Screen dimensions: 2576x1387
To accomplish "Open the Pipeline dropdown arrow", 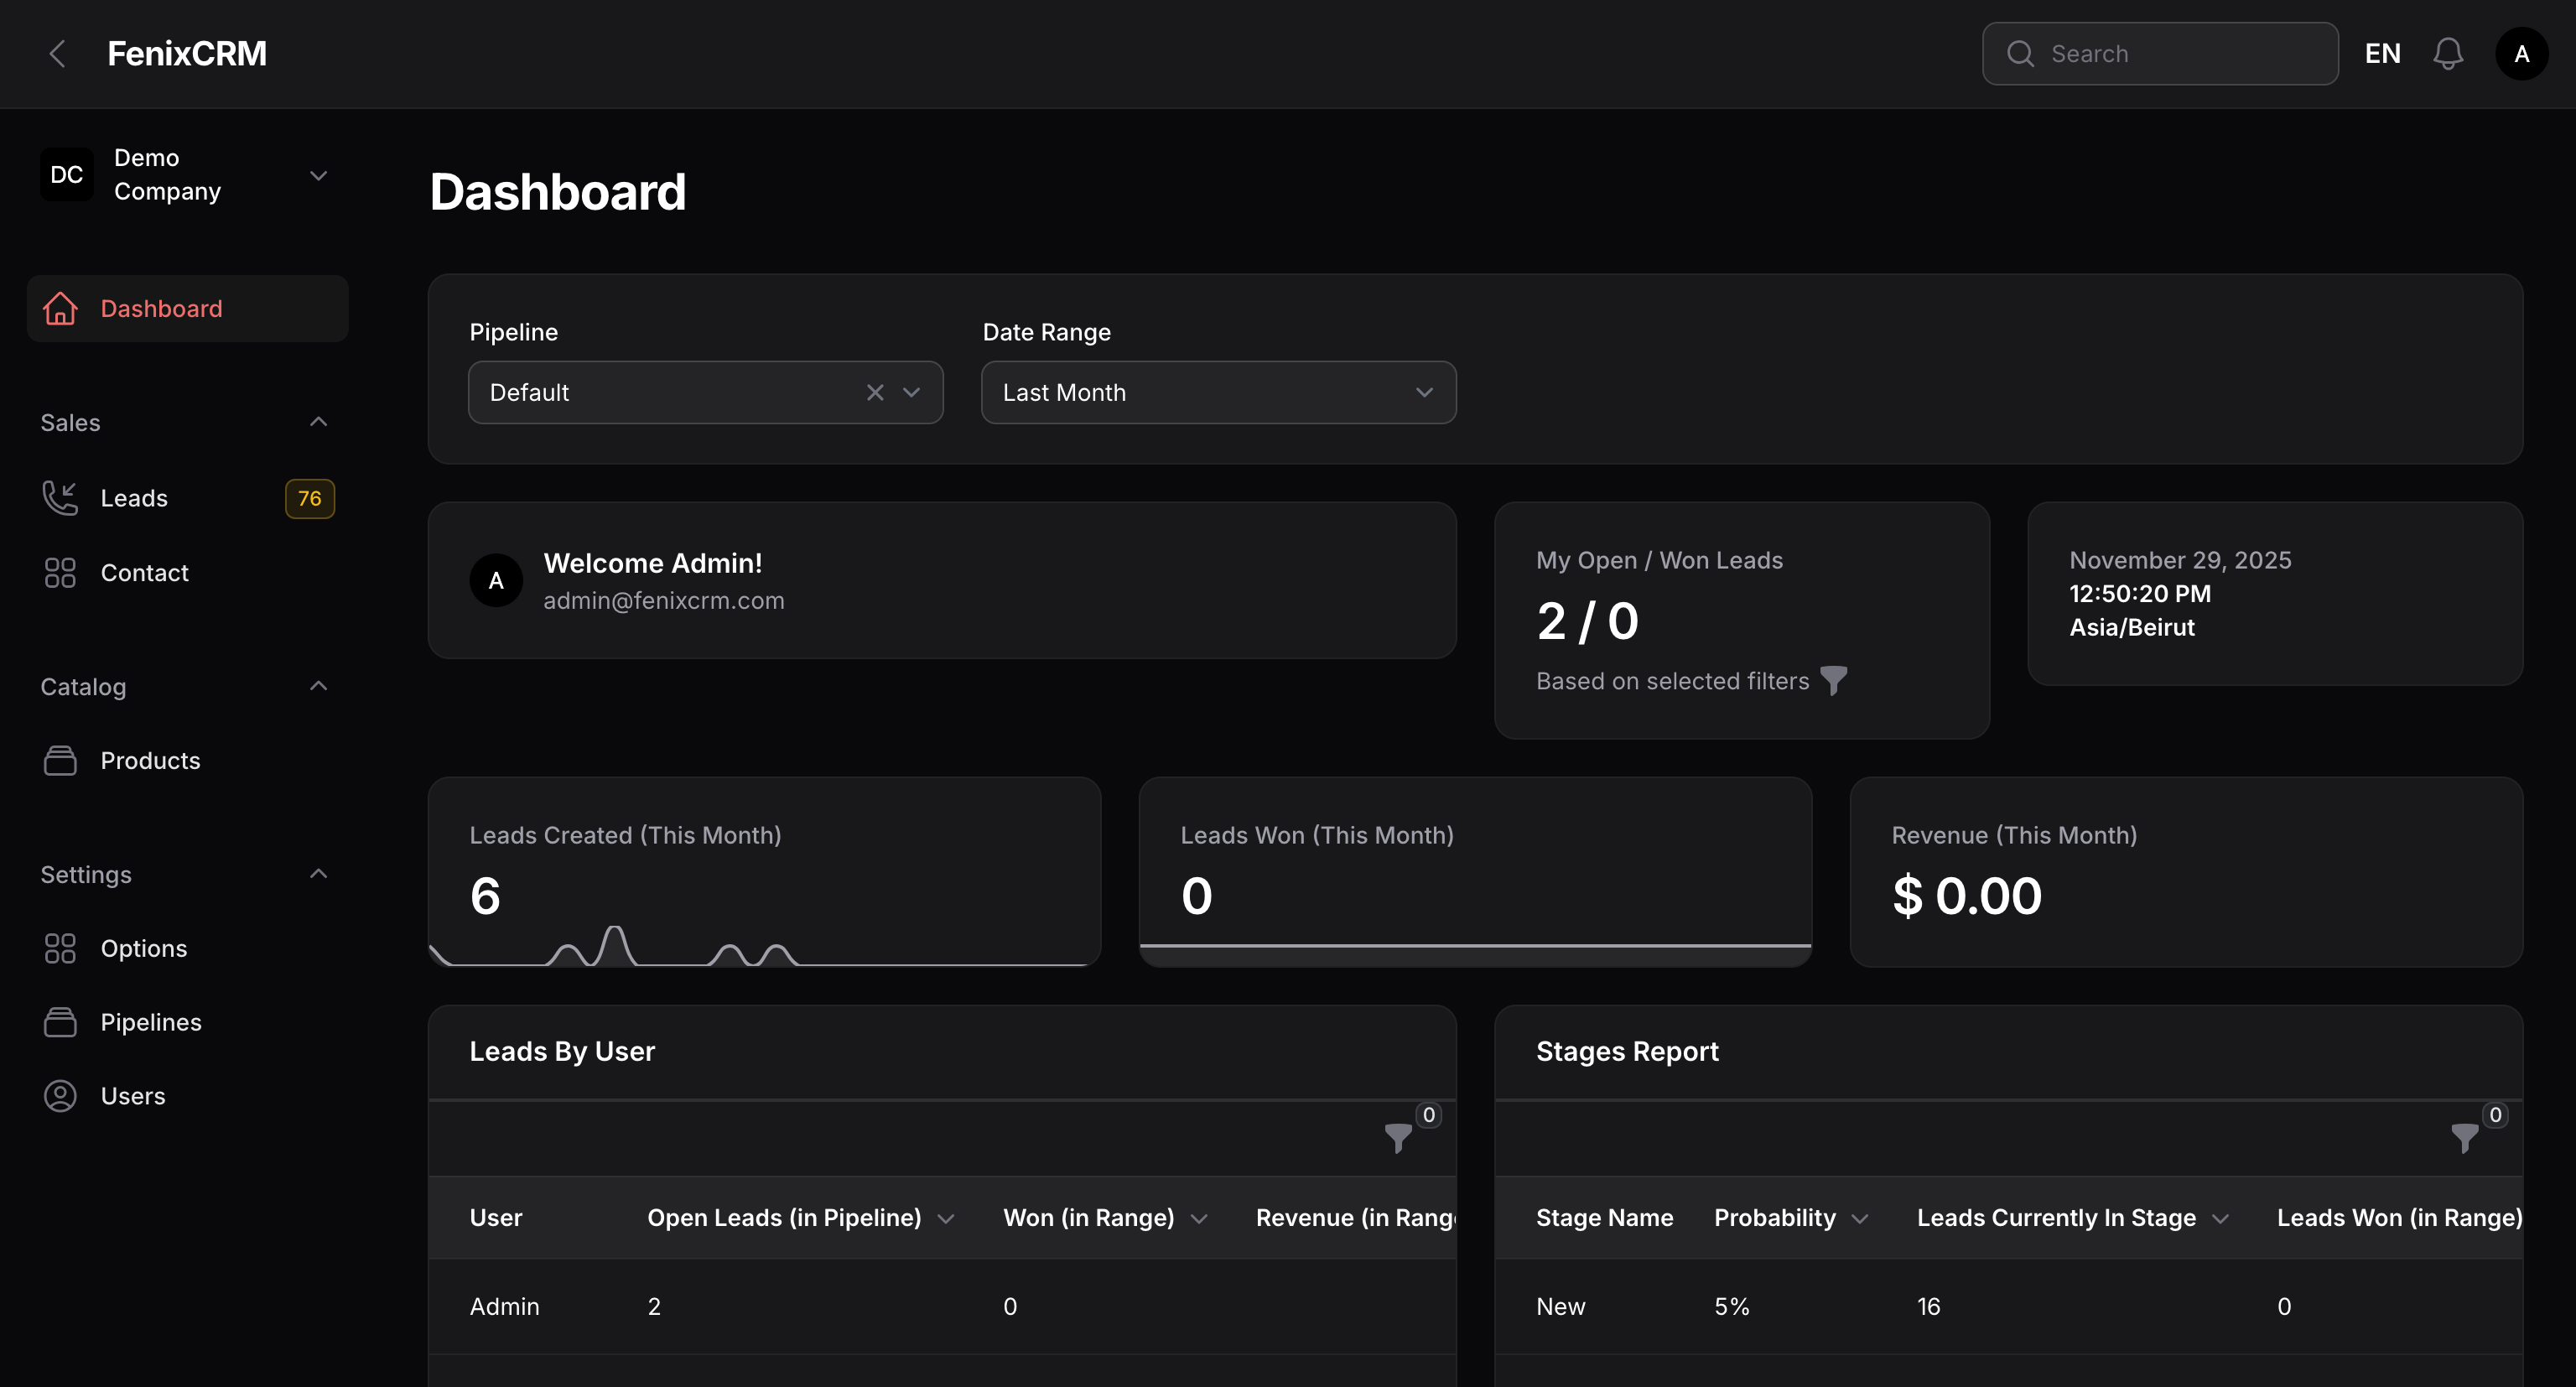I will click(911, 392).
